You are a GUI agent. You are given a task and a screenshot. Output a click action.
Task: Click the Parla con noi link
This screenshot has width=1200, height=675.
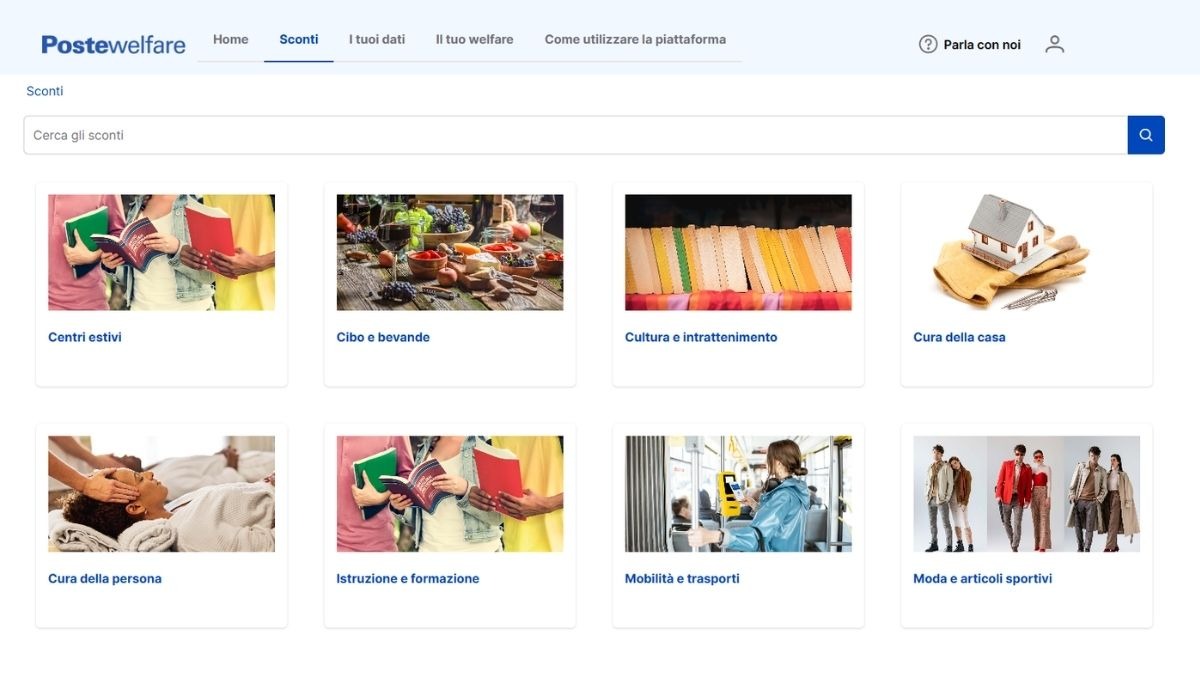coord(982,44)
